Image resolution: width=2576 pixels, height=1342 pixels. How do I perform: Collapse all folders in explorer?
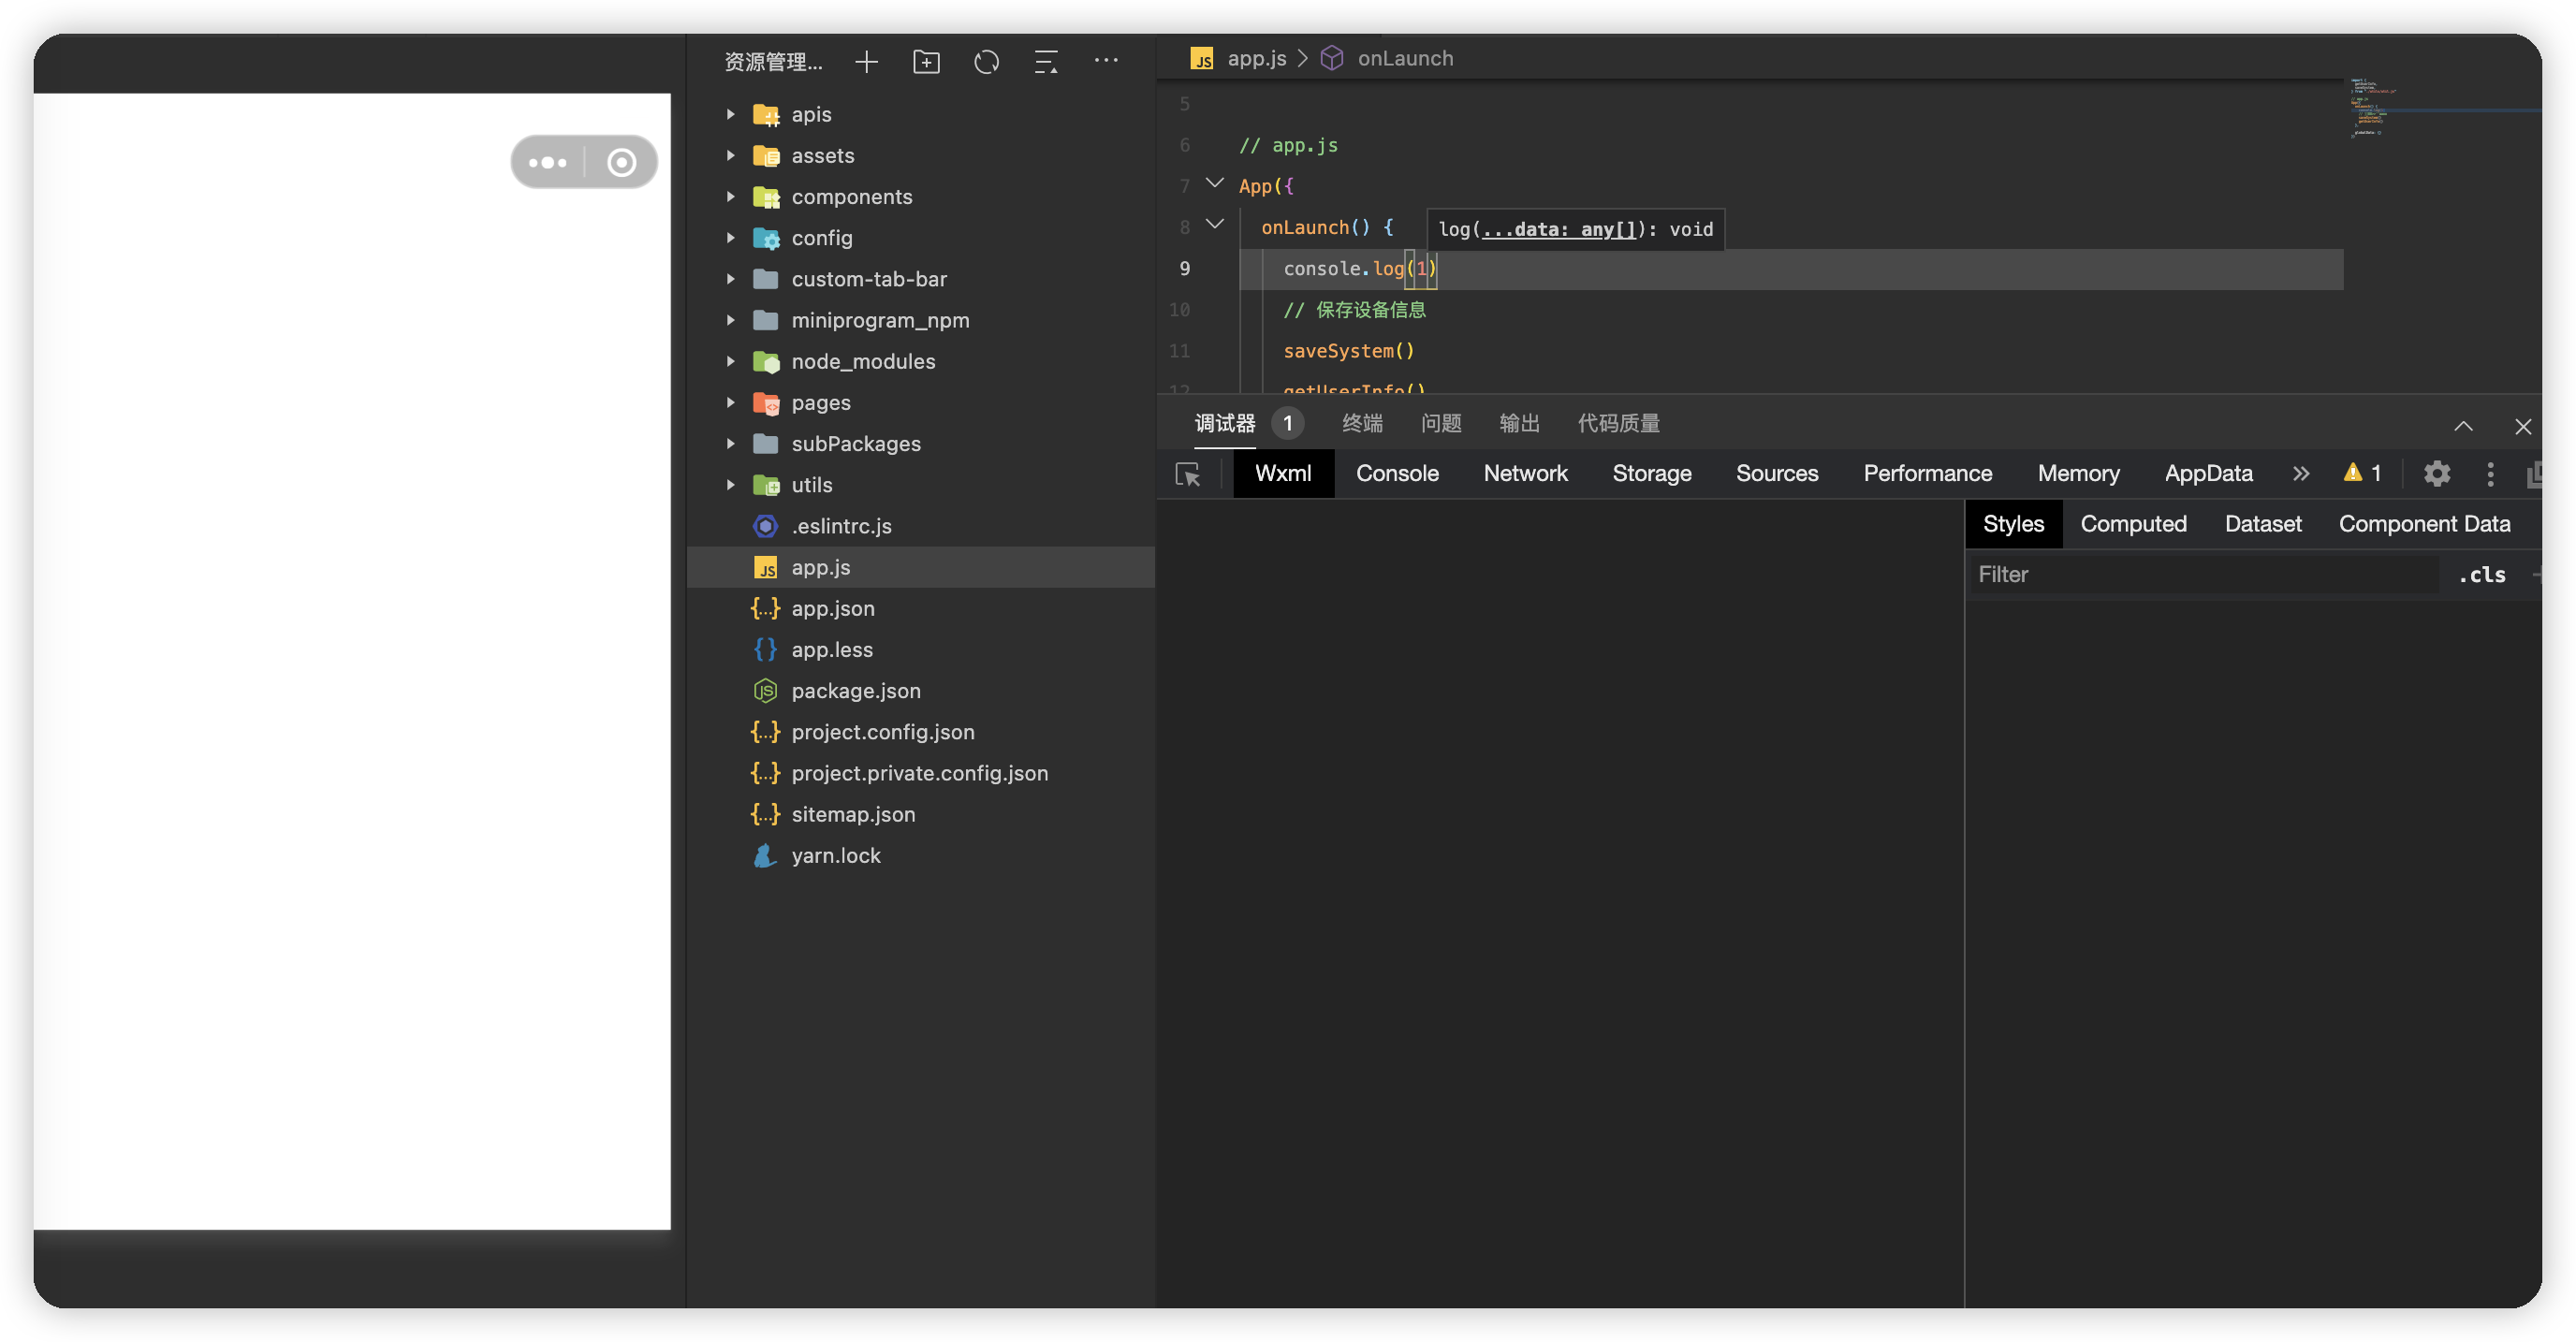coord(1046,62)
